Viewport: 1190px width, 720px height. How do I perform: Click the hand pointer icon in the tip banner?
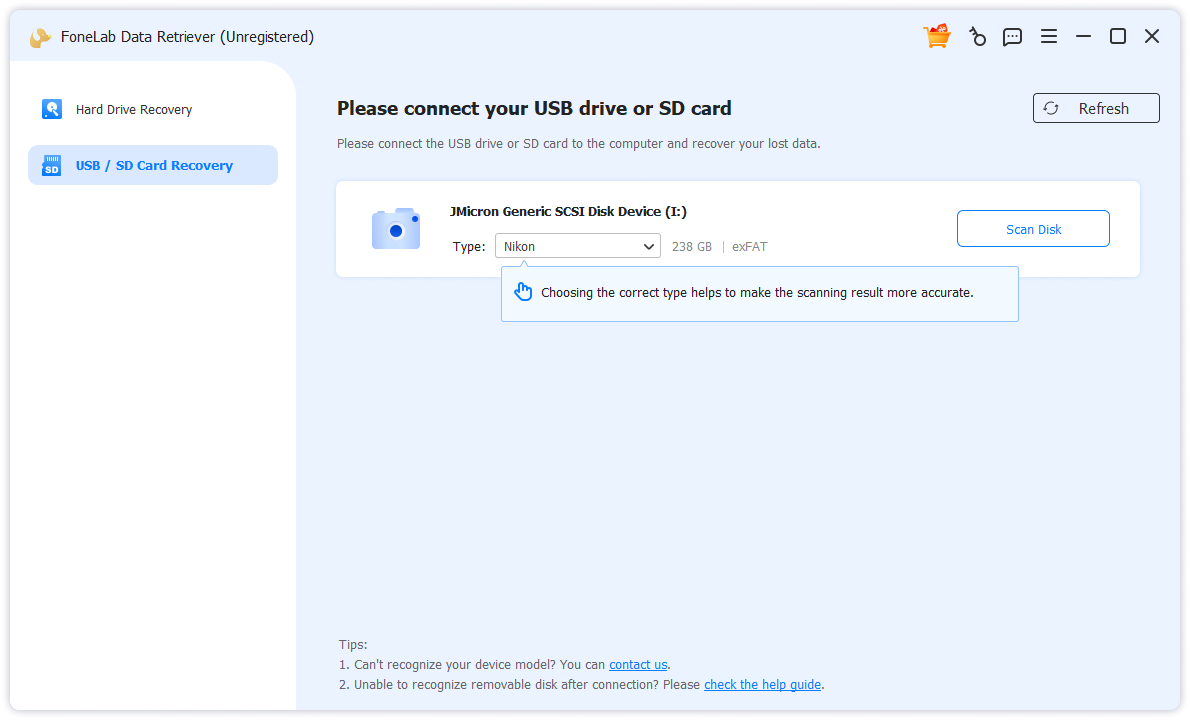[x=523, y=291]
